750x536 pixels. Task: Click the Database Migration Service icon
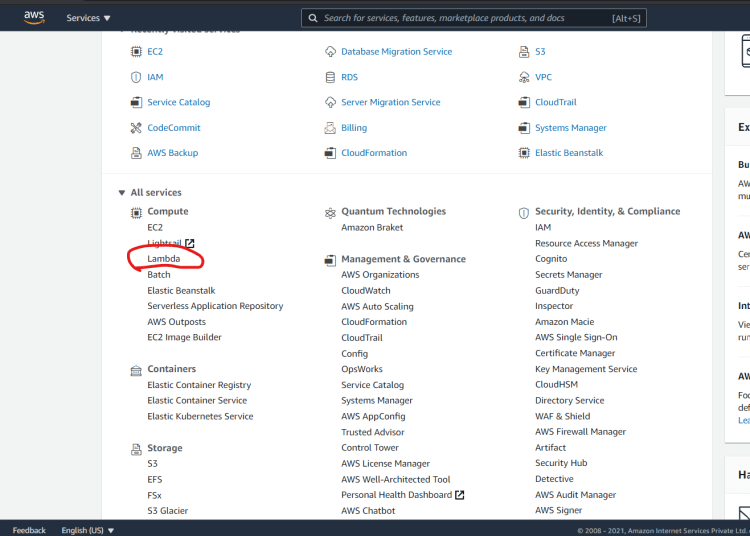(x=330, y=52)
